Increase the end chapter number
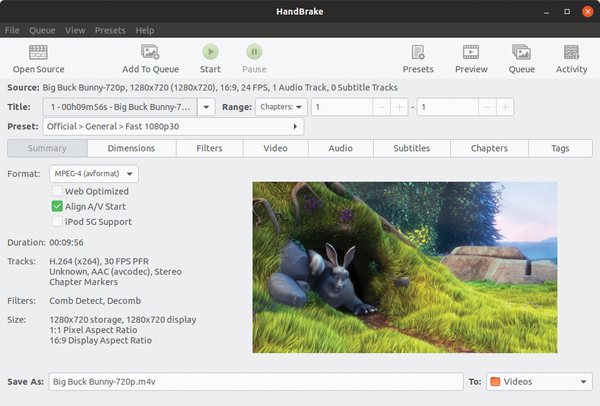The height and width of the screenshot is (406, 600). click(x=505, y=107)
